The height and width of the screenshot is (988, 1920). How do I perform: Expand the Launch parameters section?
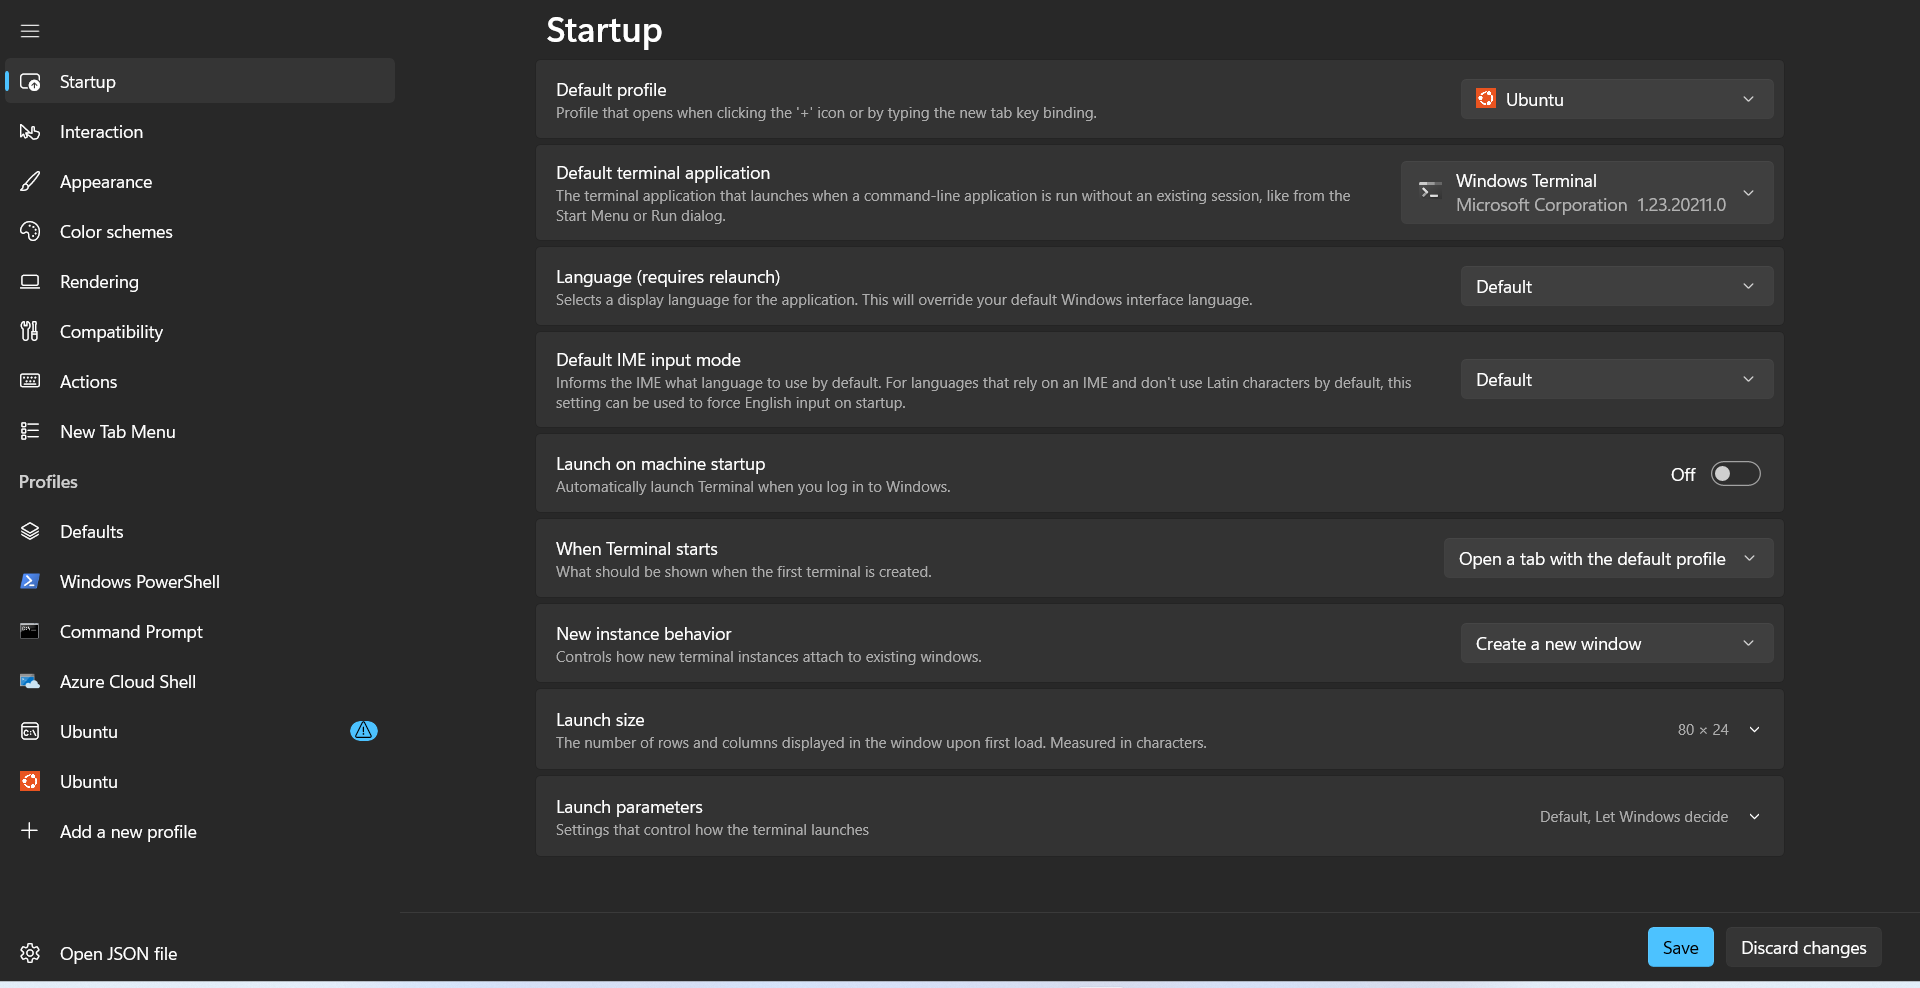point(1159,816)
